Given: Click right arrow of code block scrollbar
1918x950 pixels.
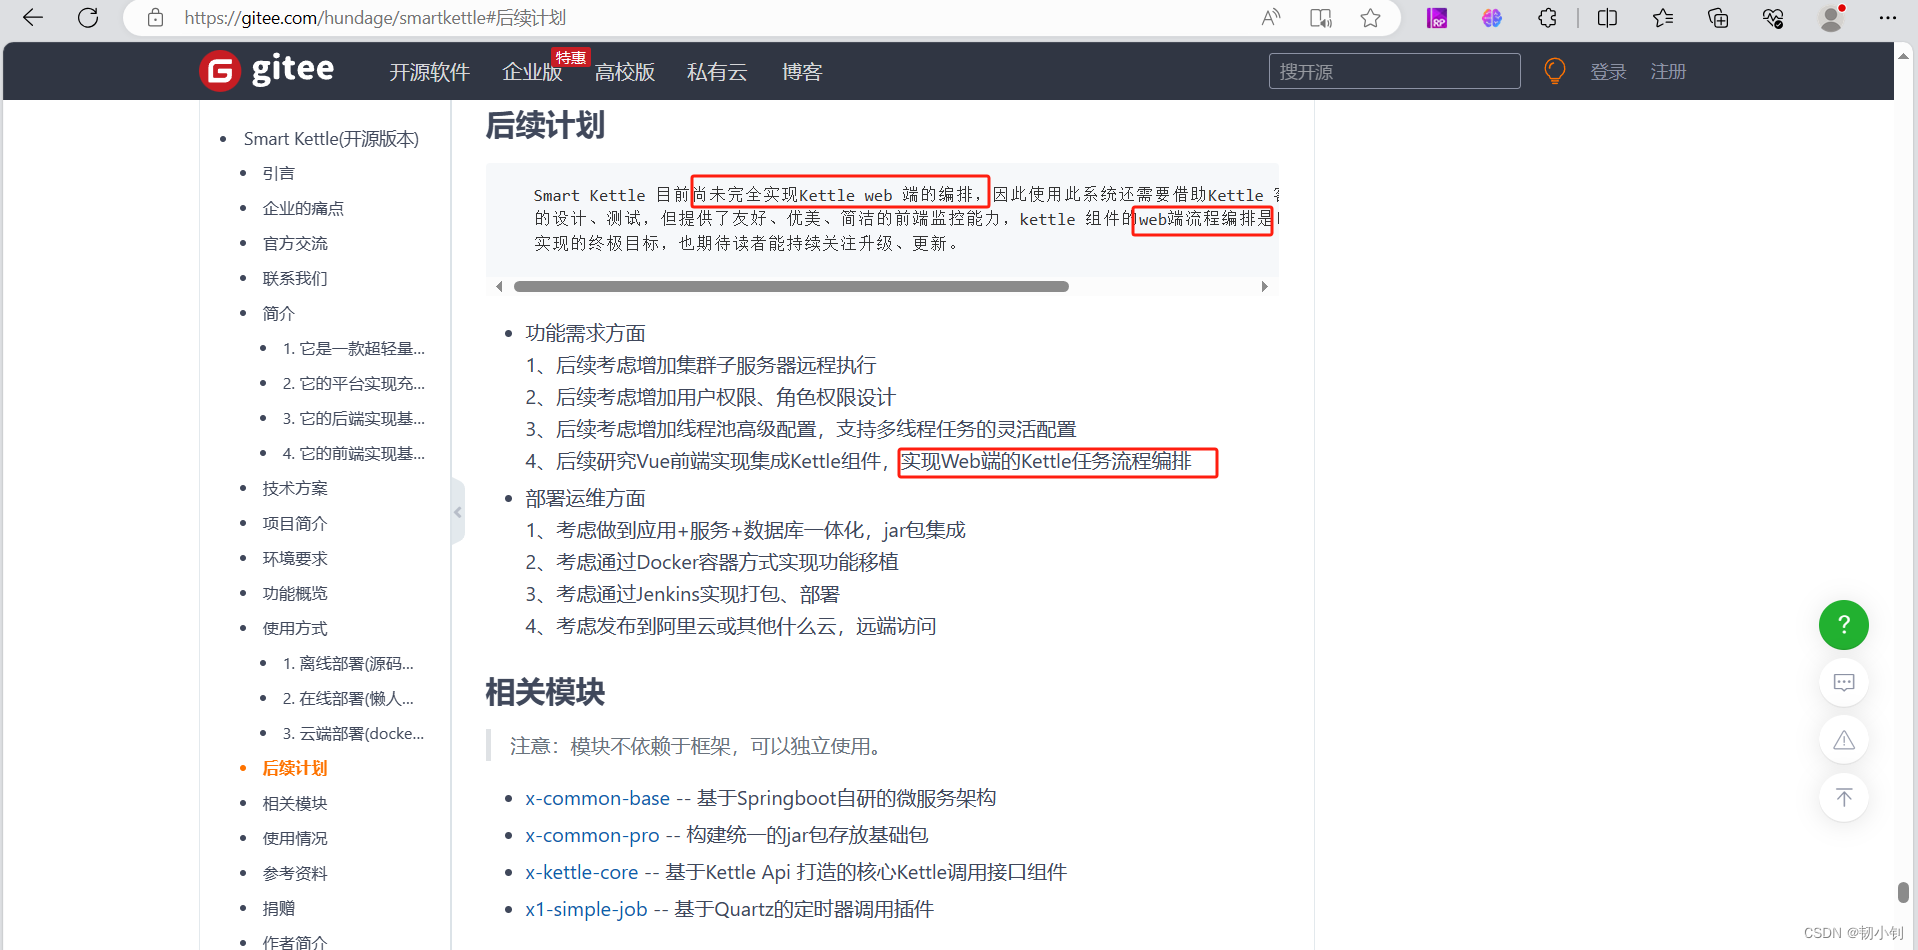Looking at the screenshot, I should point(1265,287).
